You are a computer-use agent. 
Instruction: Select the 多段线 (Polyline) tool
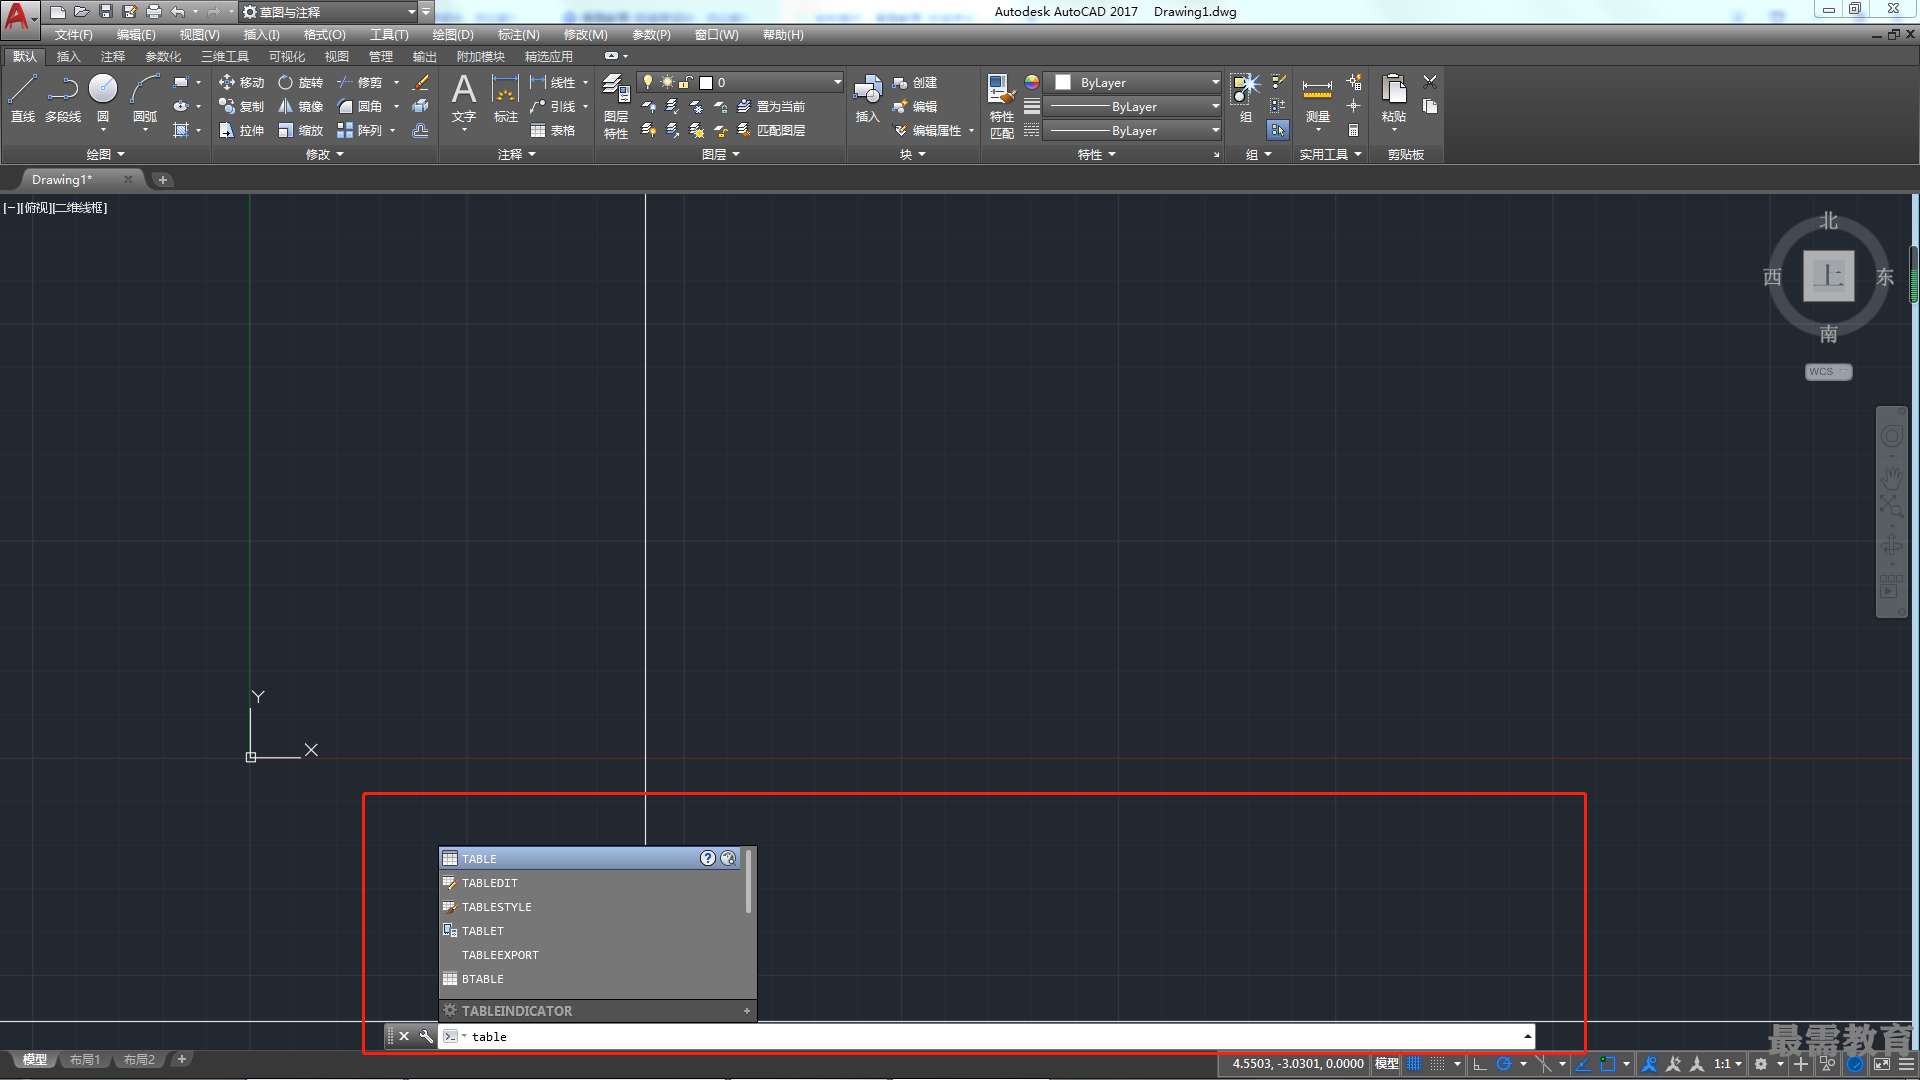pos(63,97)
